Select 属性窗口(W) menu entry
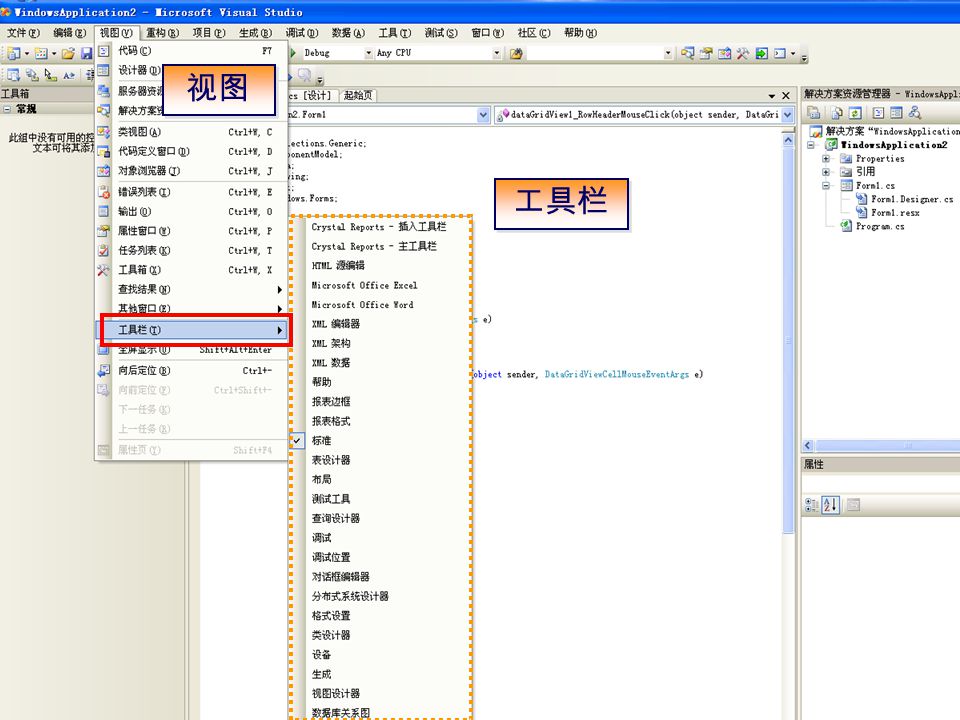The height and width of the screenshot is (720, 960). pyautogui.click(x=192, y=231)
